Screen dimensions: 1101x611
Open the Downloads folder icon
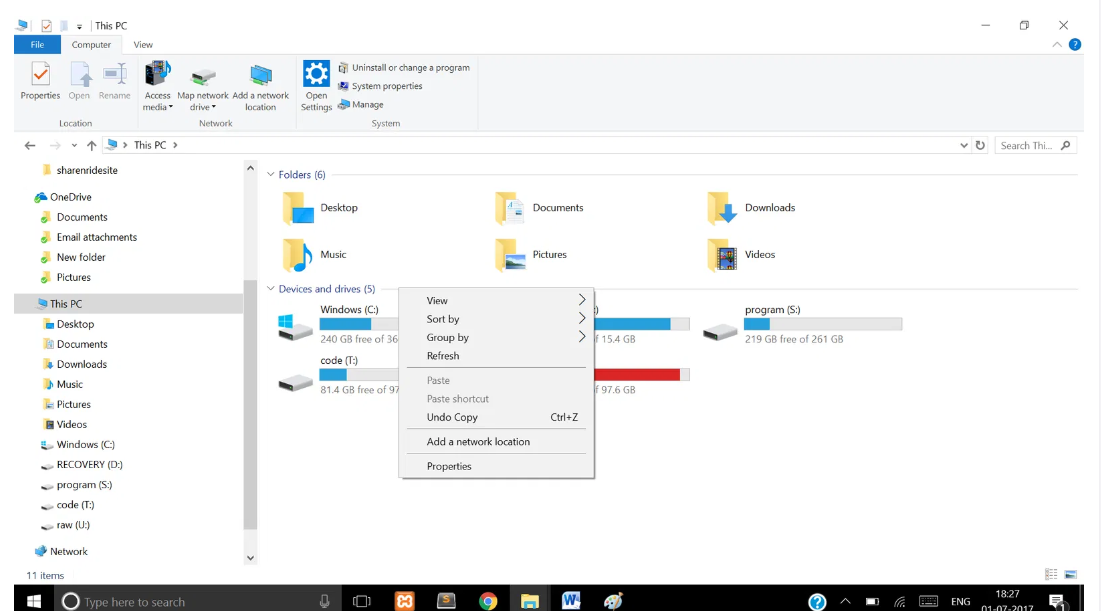[x=722, y=208]
